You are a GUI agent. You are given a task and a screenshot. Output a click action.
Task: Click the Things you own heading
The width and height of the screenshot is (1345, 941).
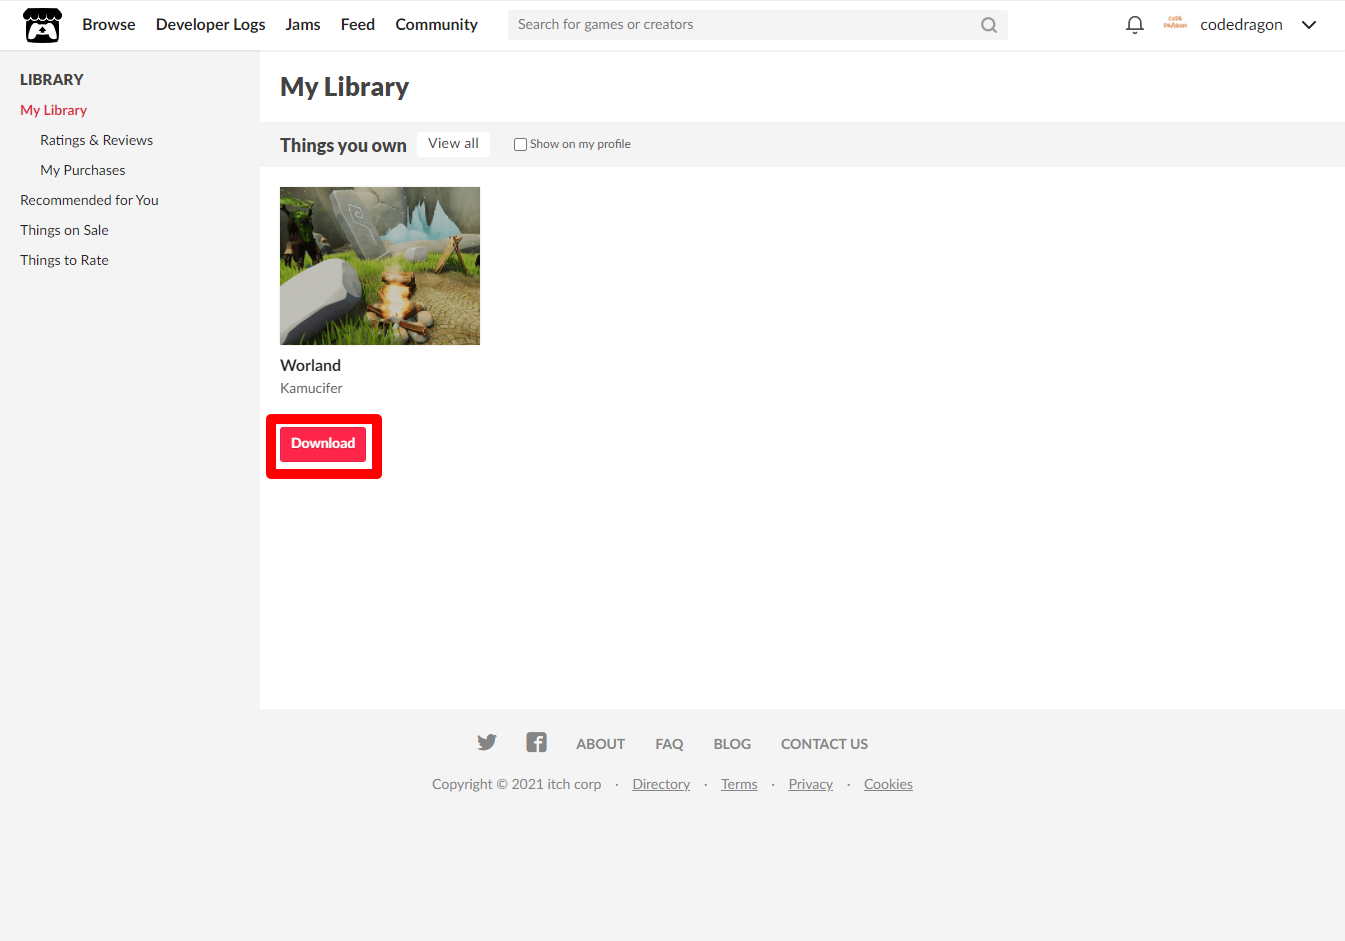point(343,145)
